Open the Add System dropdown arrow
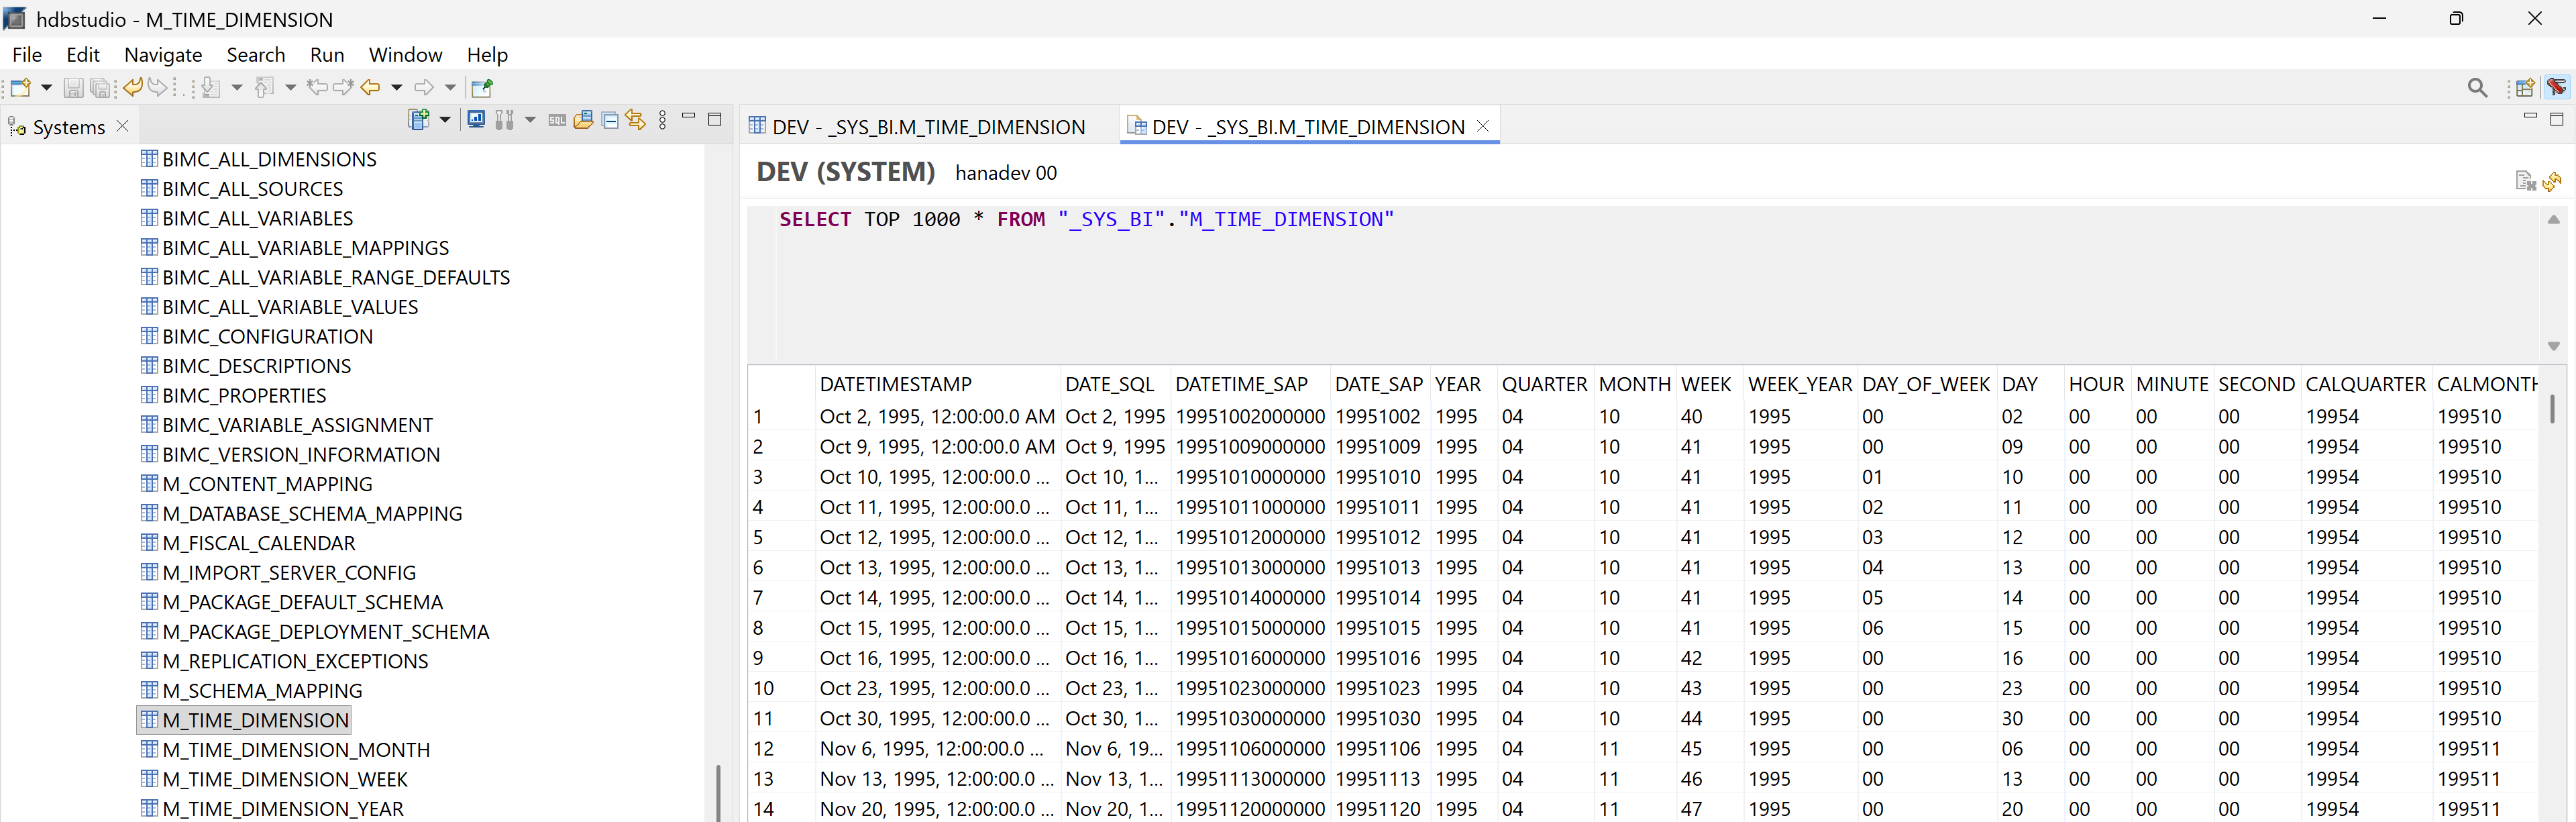Image resolution: width=2576 pixels, height=822 pixels. click(x=445, y=120)
